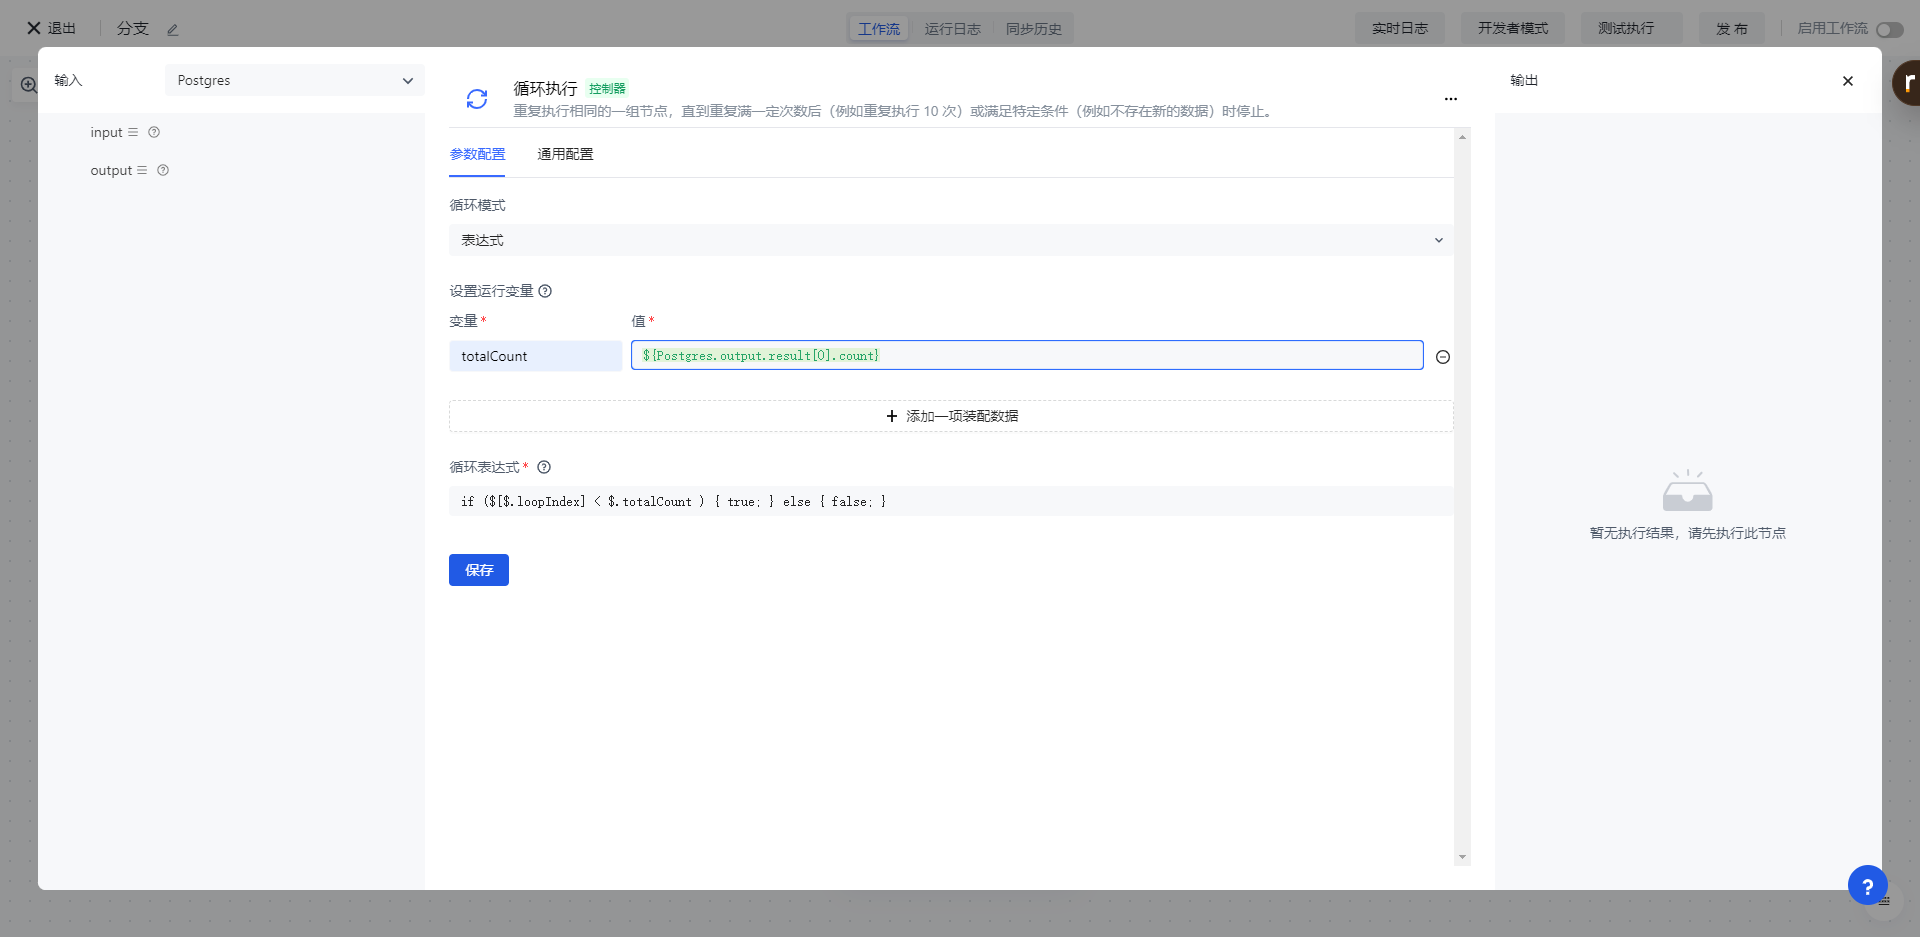Select the 参数配置 tab

(477, 154)
